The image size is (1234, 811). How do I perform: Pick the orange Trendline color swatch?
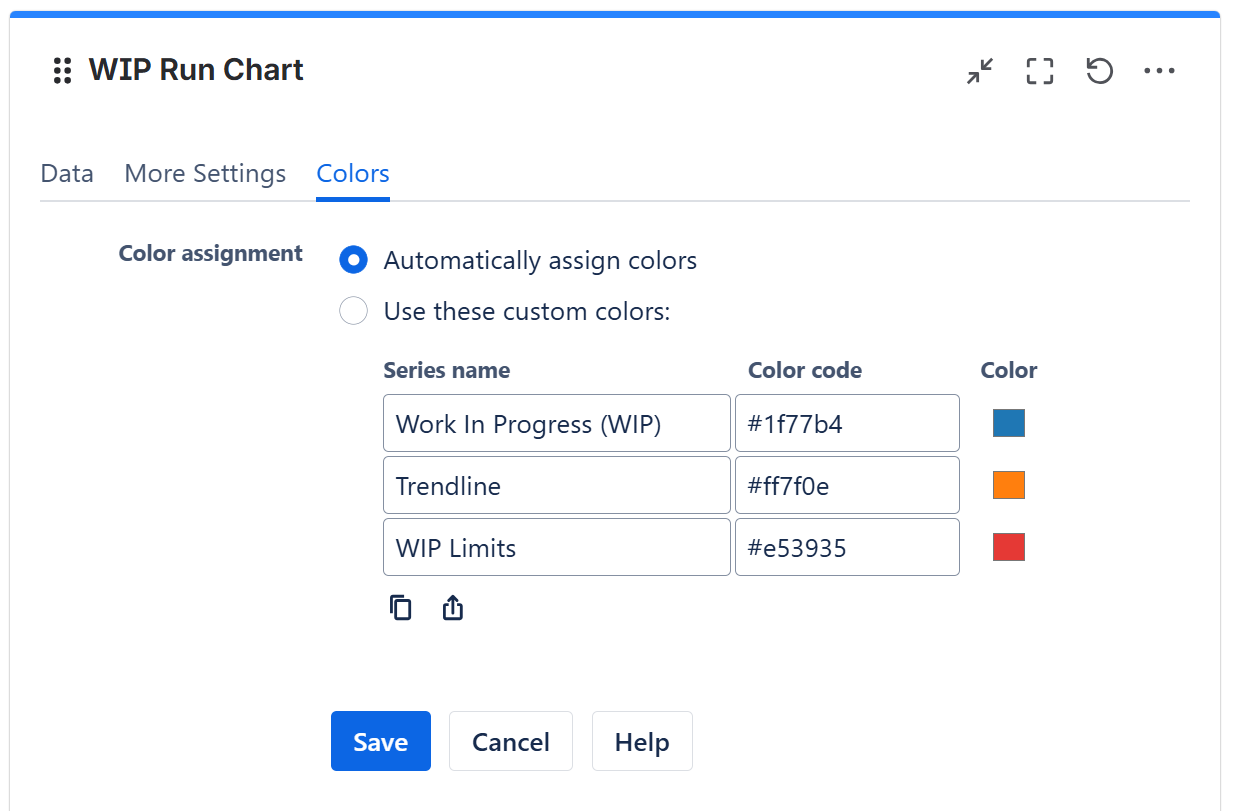click(1008, 485)
